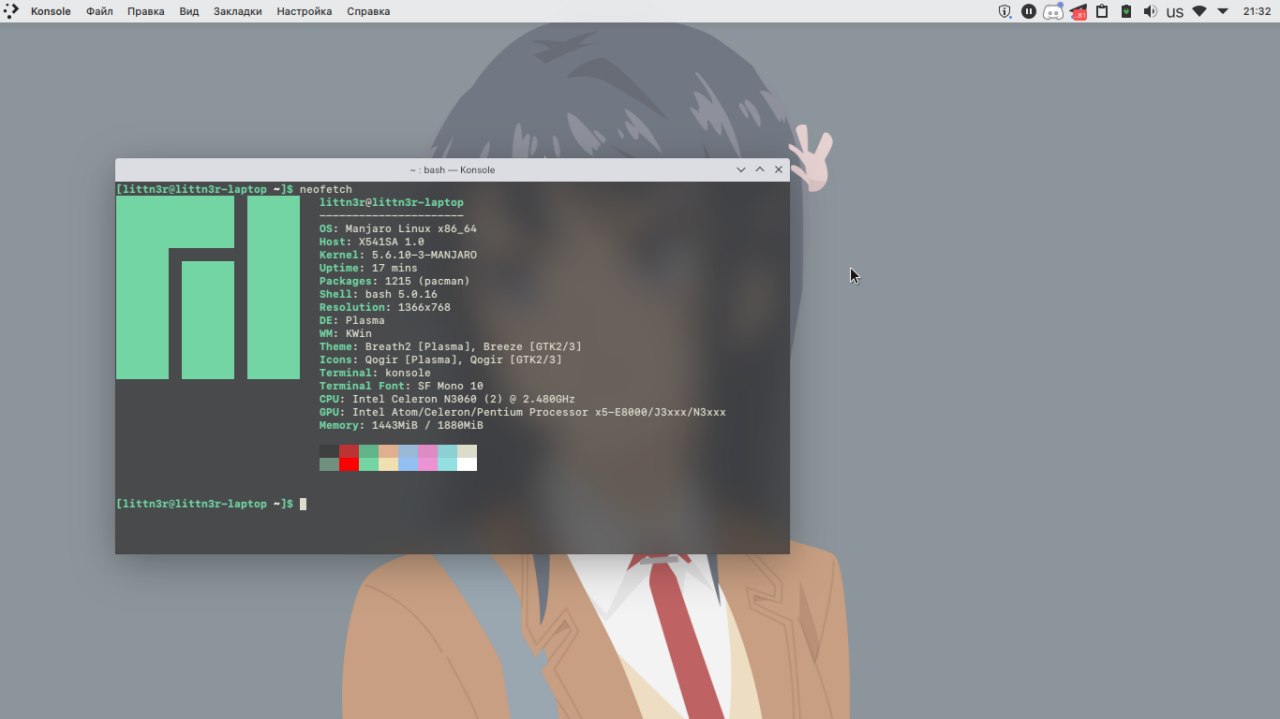Click the 'Icons: Qogir [Plasma]' line
Viewport: 1280px width, 719px height.
coord(440,360)
